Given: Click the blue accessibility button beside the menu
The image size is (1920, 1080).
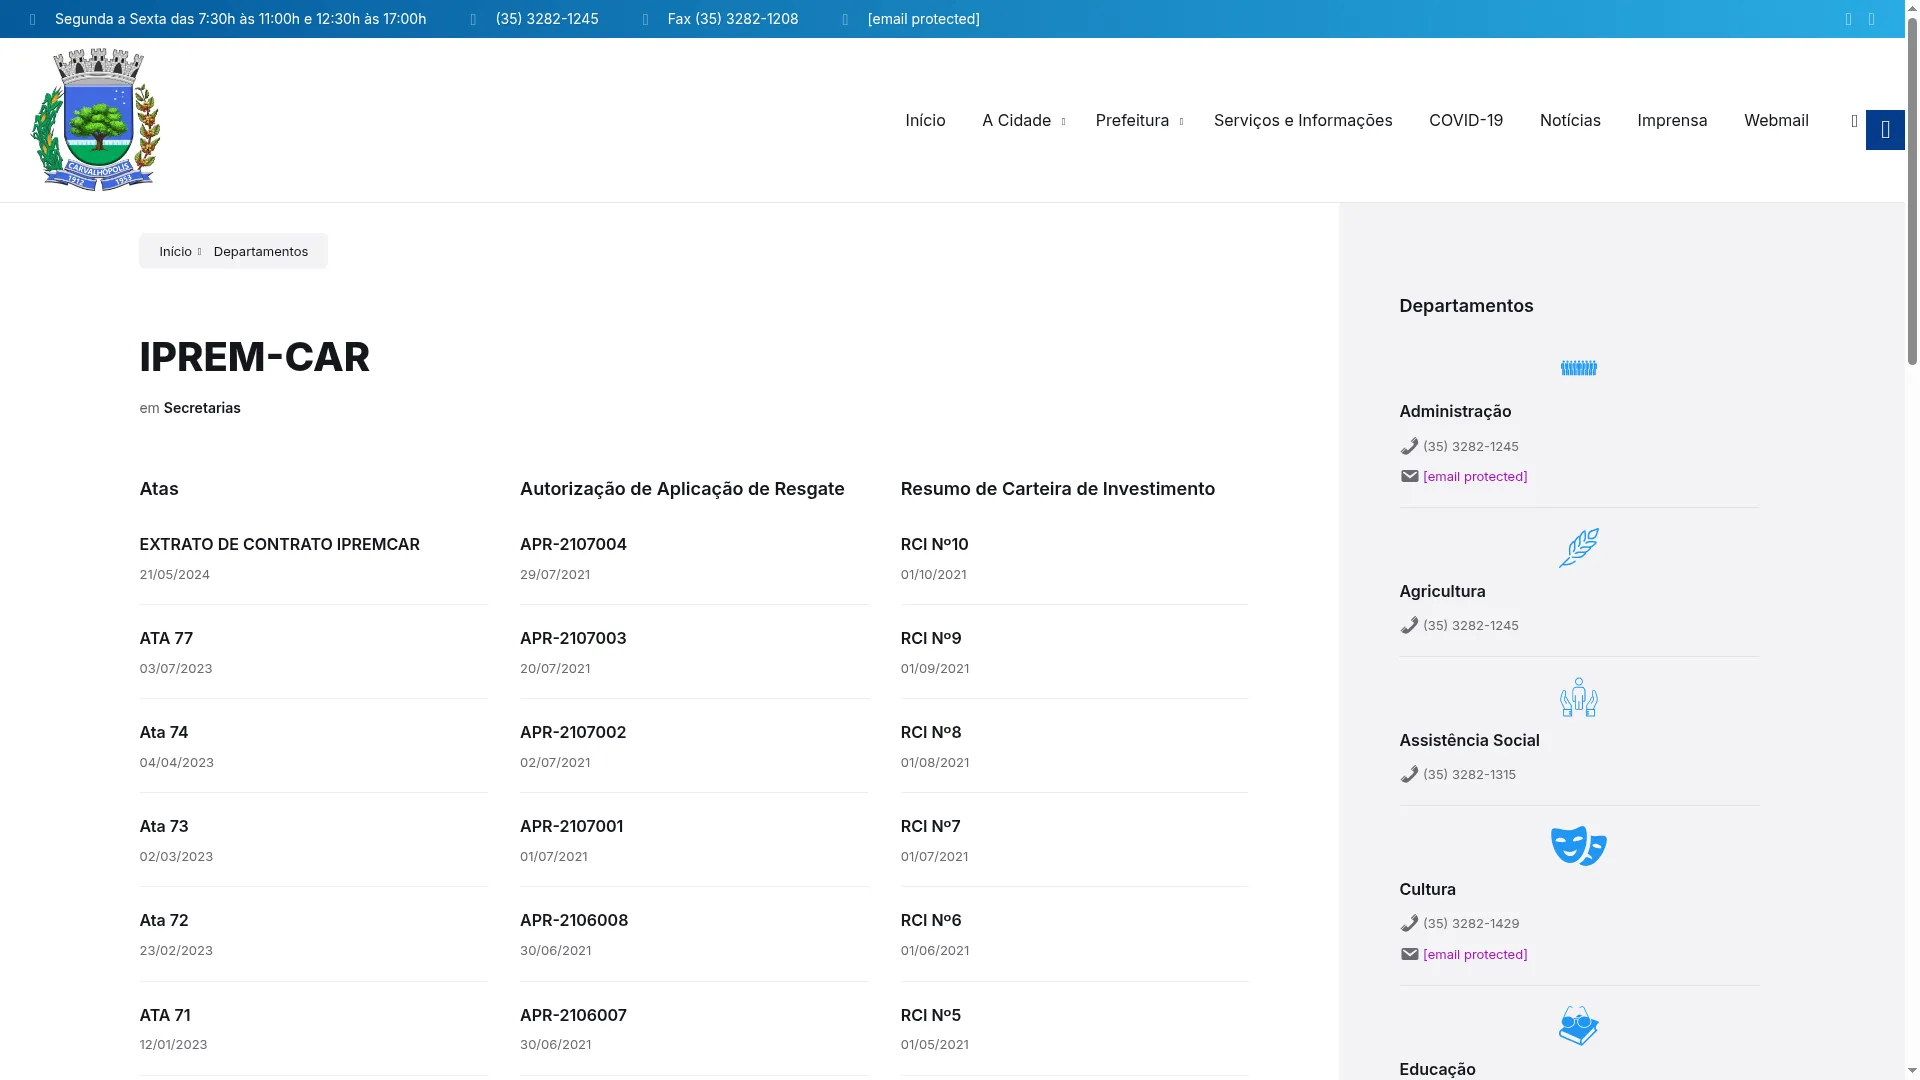Looking at the screenshot, I should 1885,130.
